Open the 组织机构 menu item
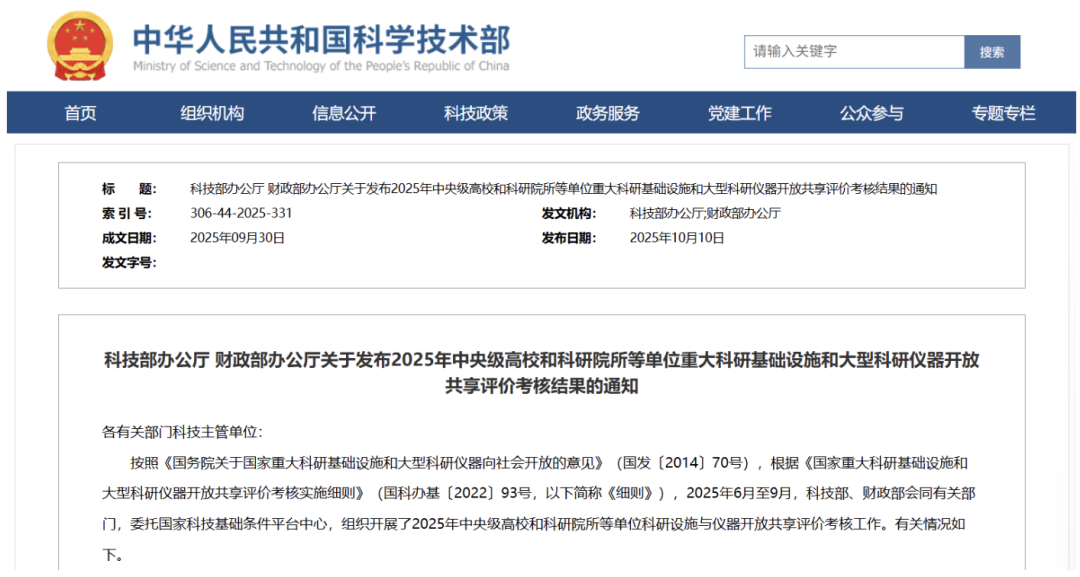The width and height of the screenshot is (1080, 577). (212, 113)
